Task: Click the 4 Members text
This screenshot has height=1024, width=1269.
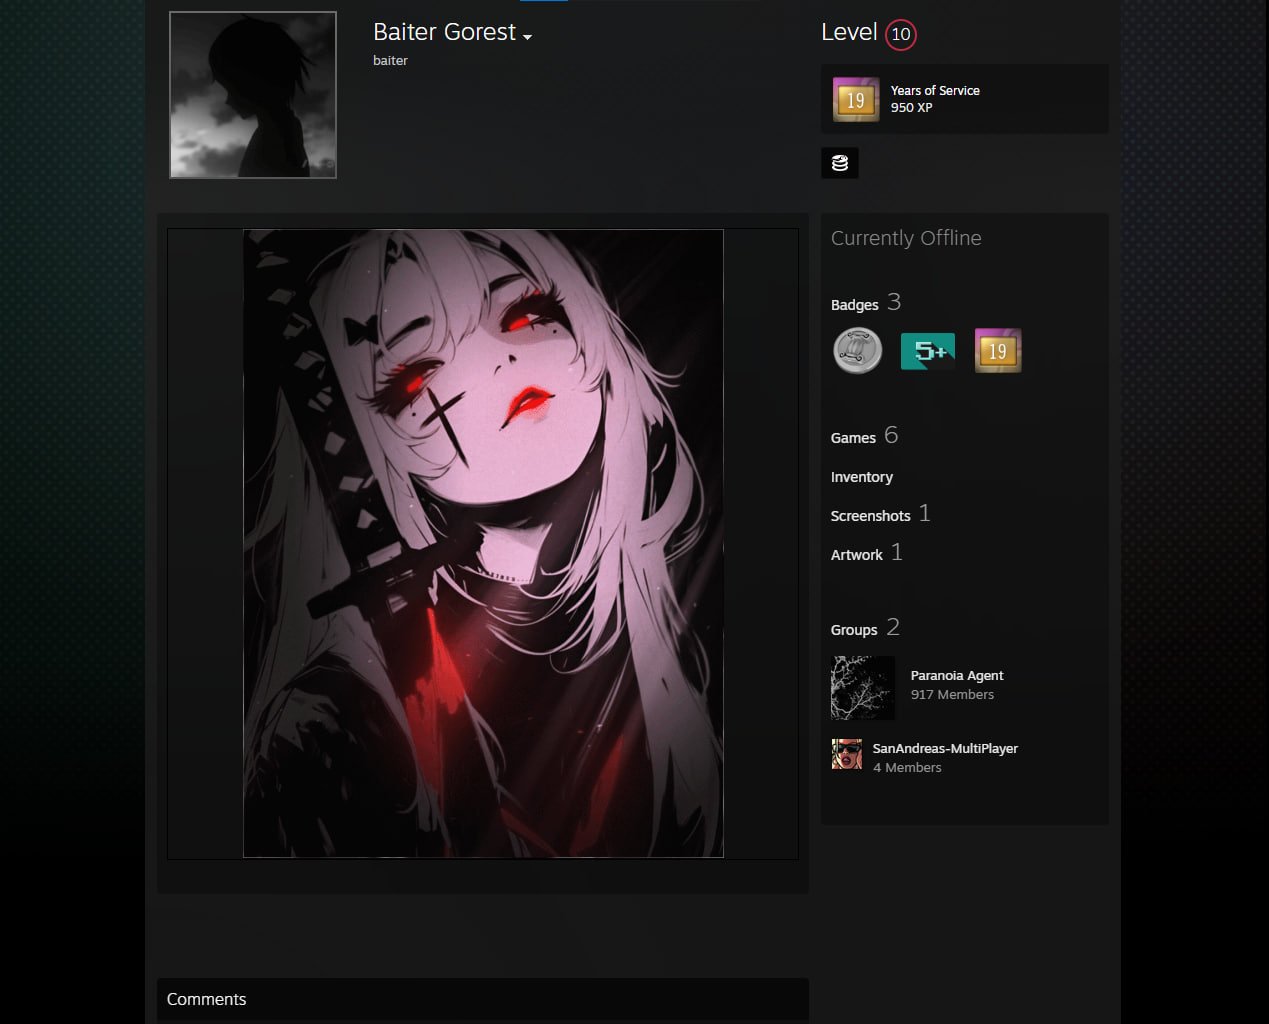Action: click(x=907, y=768)
